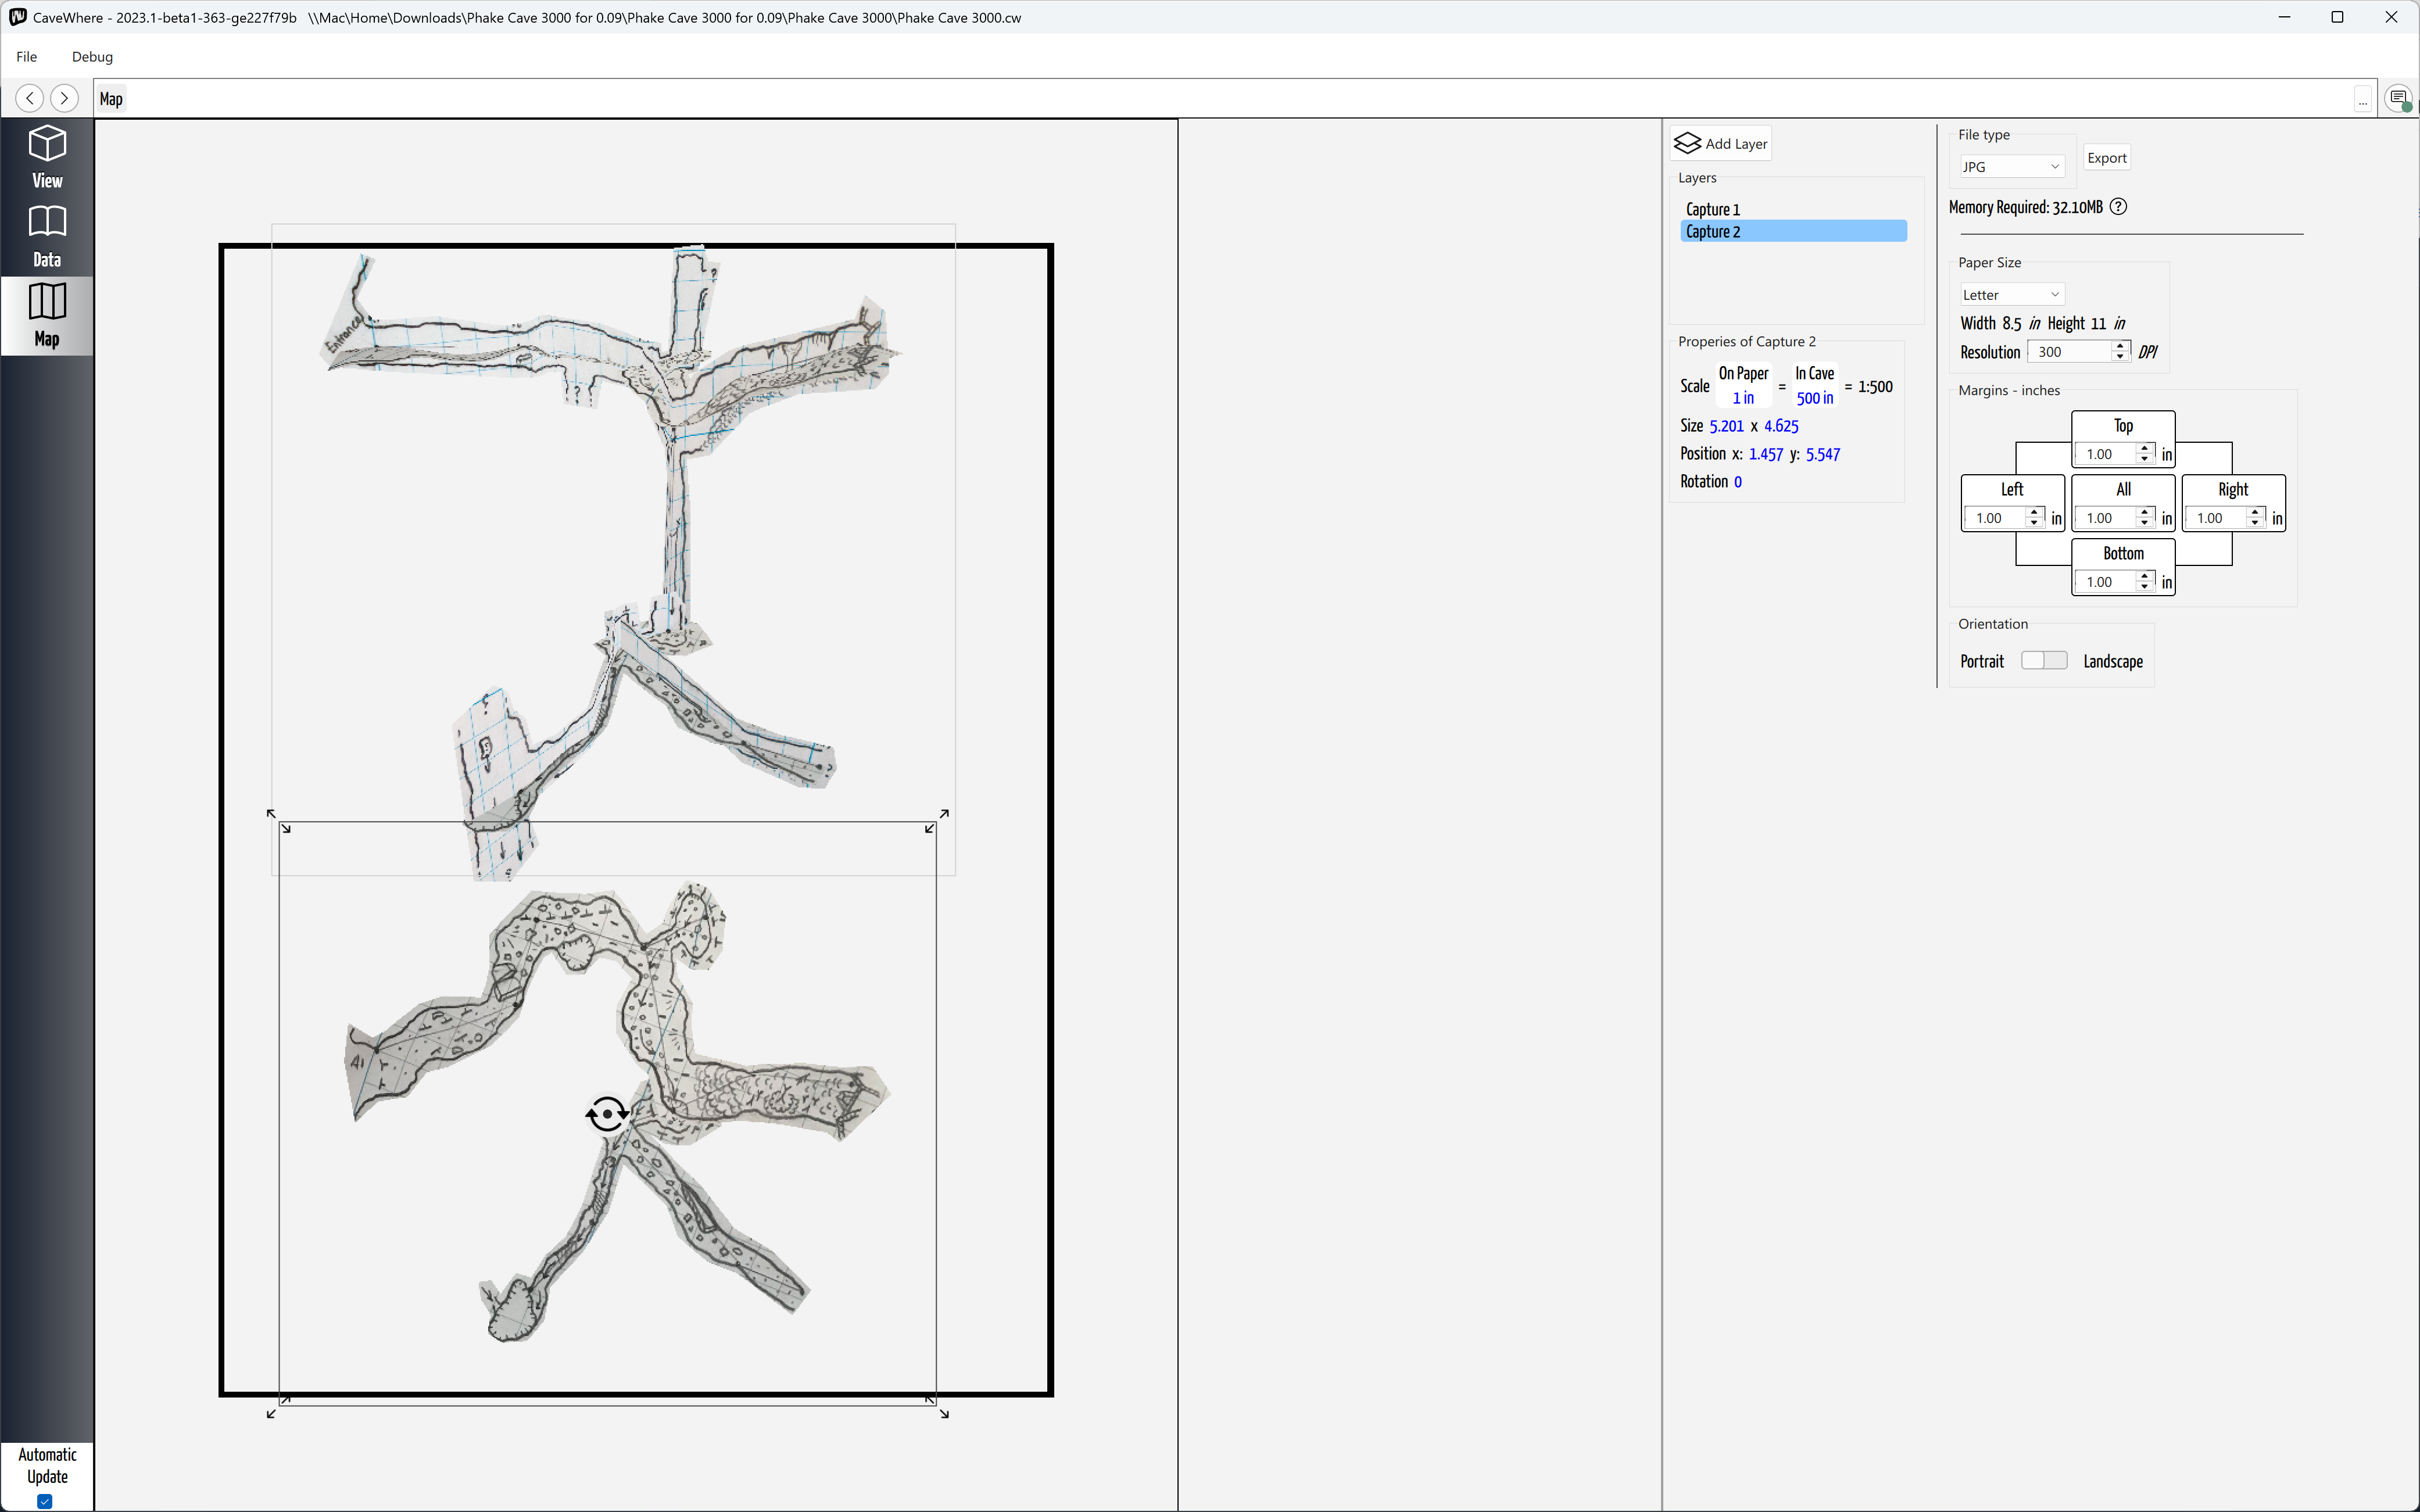Increase Left margin with up arrow
Image resolution: width=2420 pixels, height=1512 pixels.
pos(2034,512)
